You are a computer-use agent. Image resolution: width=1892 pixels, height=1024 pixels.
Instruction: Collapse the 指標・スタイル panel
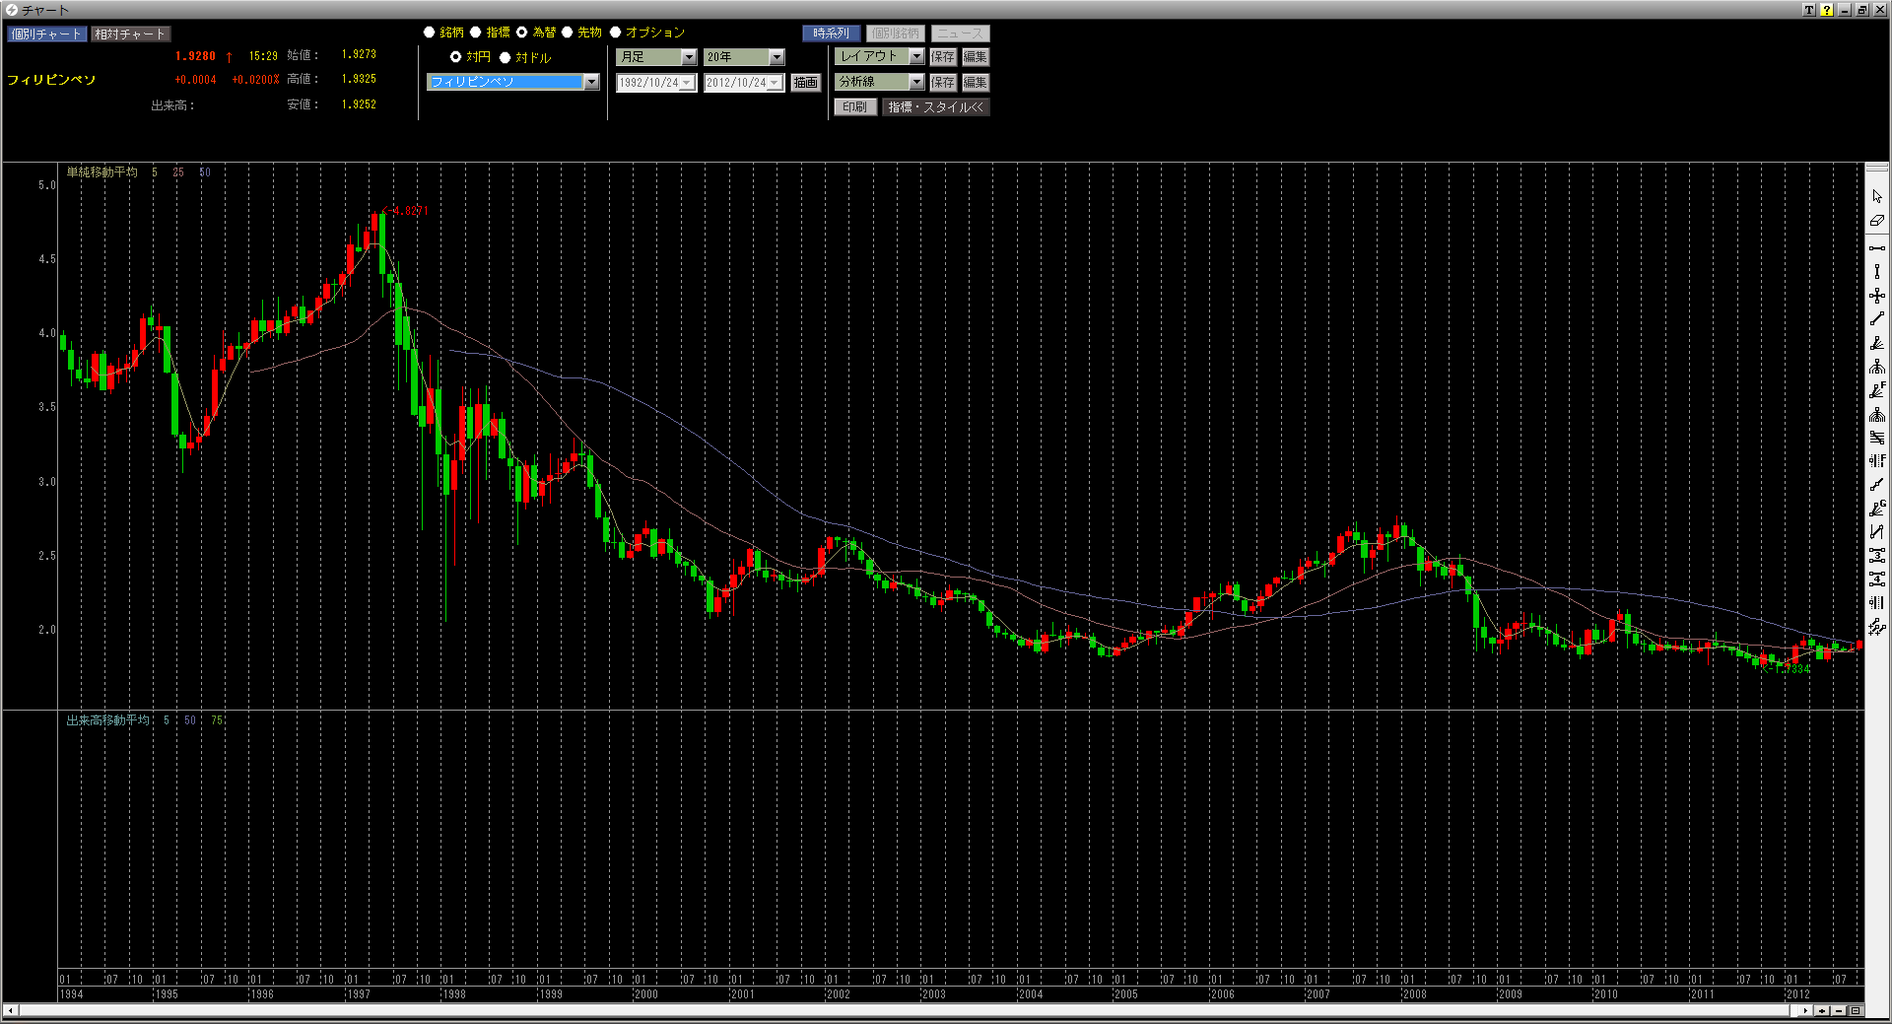coord(936,107)
